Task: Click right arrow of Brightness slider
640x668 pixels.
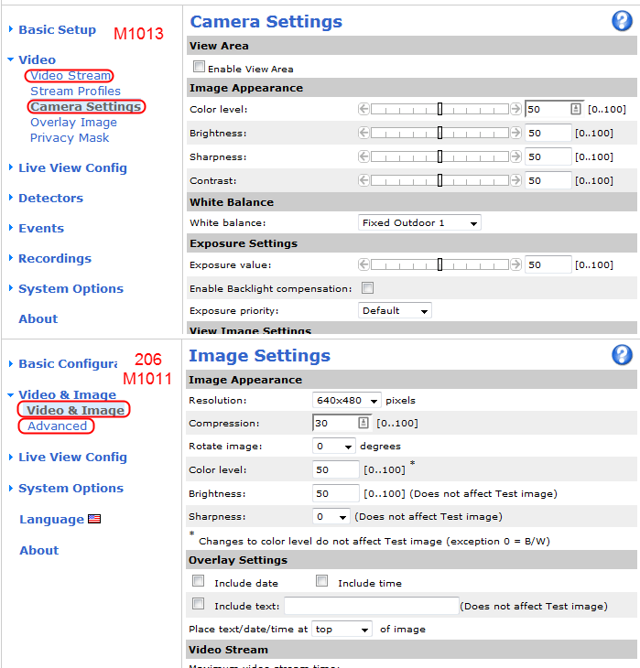Action: point(517,133)
